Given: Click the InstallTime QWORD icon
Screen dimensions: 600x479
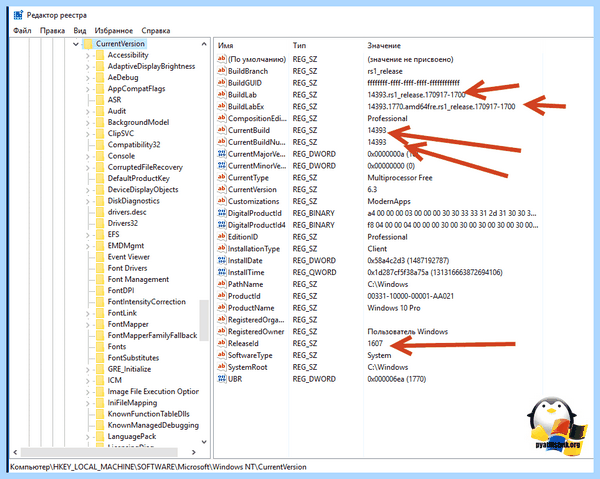Looking at the screenshot, I should point(222,272).
